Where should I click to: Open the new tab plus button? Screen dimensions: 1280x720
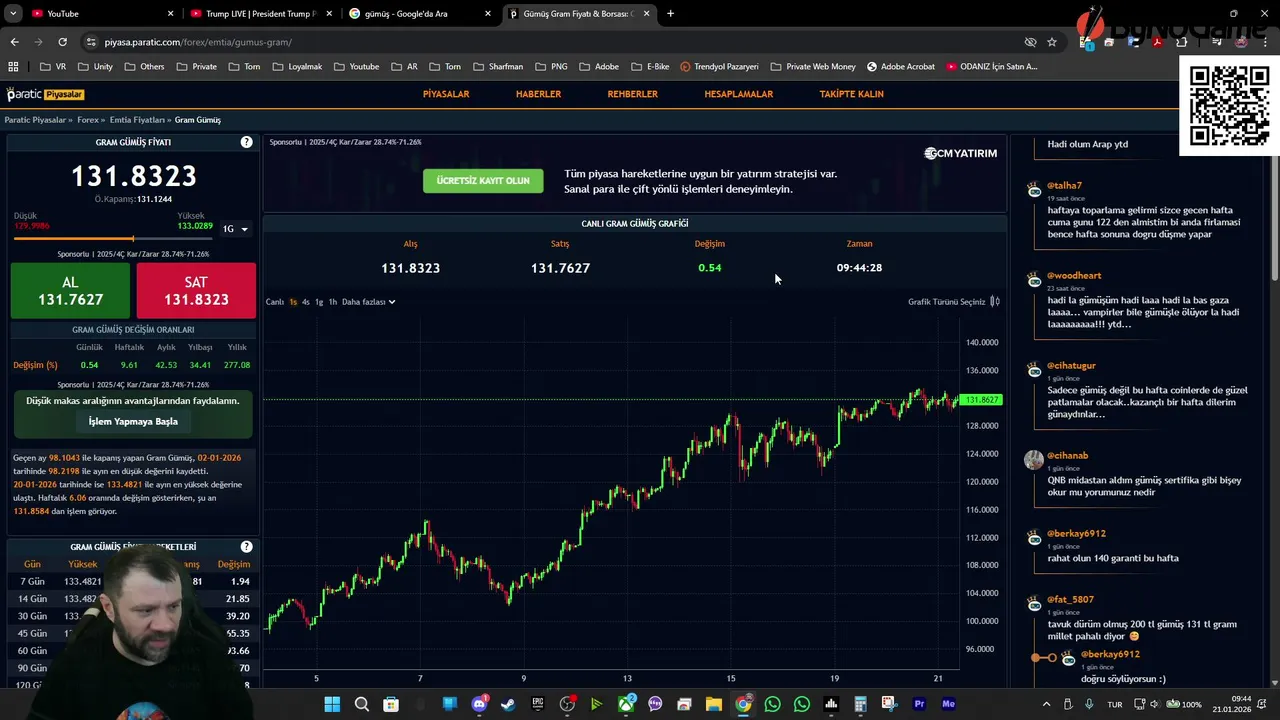[670, 14]
